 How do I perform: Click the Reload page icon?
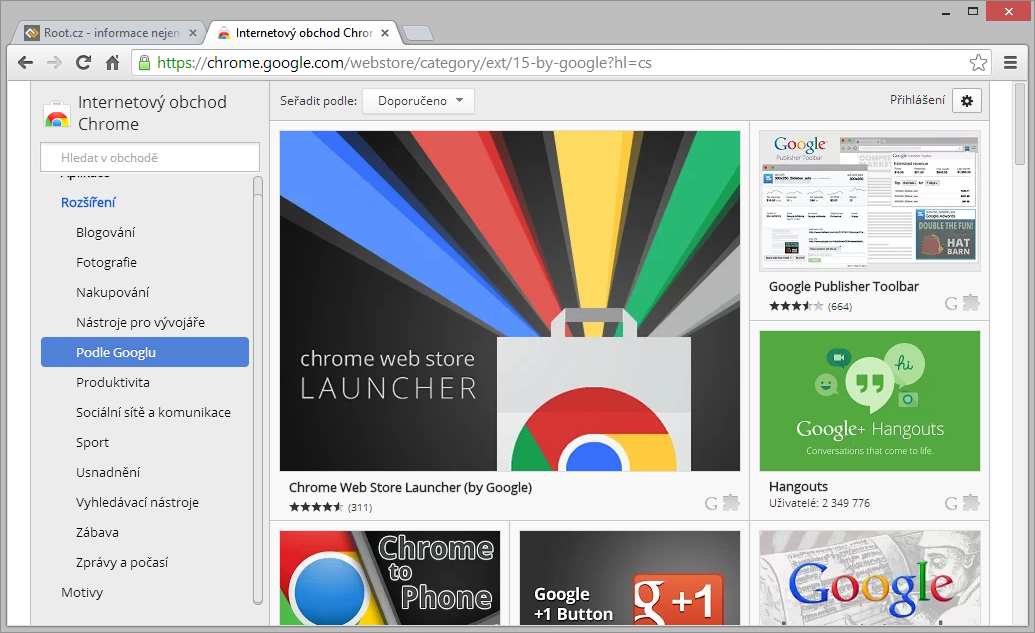(84, 62)
